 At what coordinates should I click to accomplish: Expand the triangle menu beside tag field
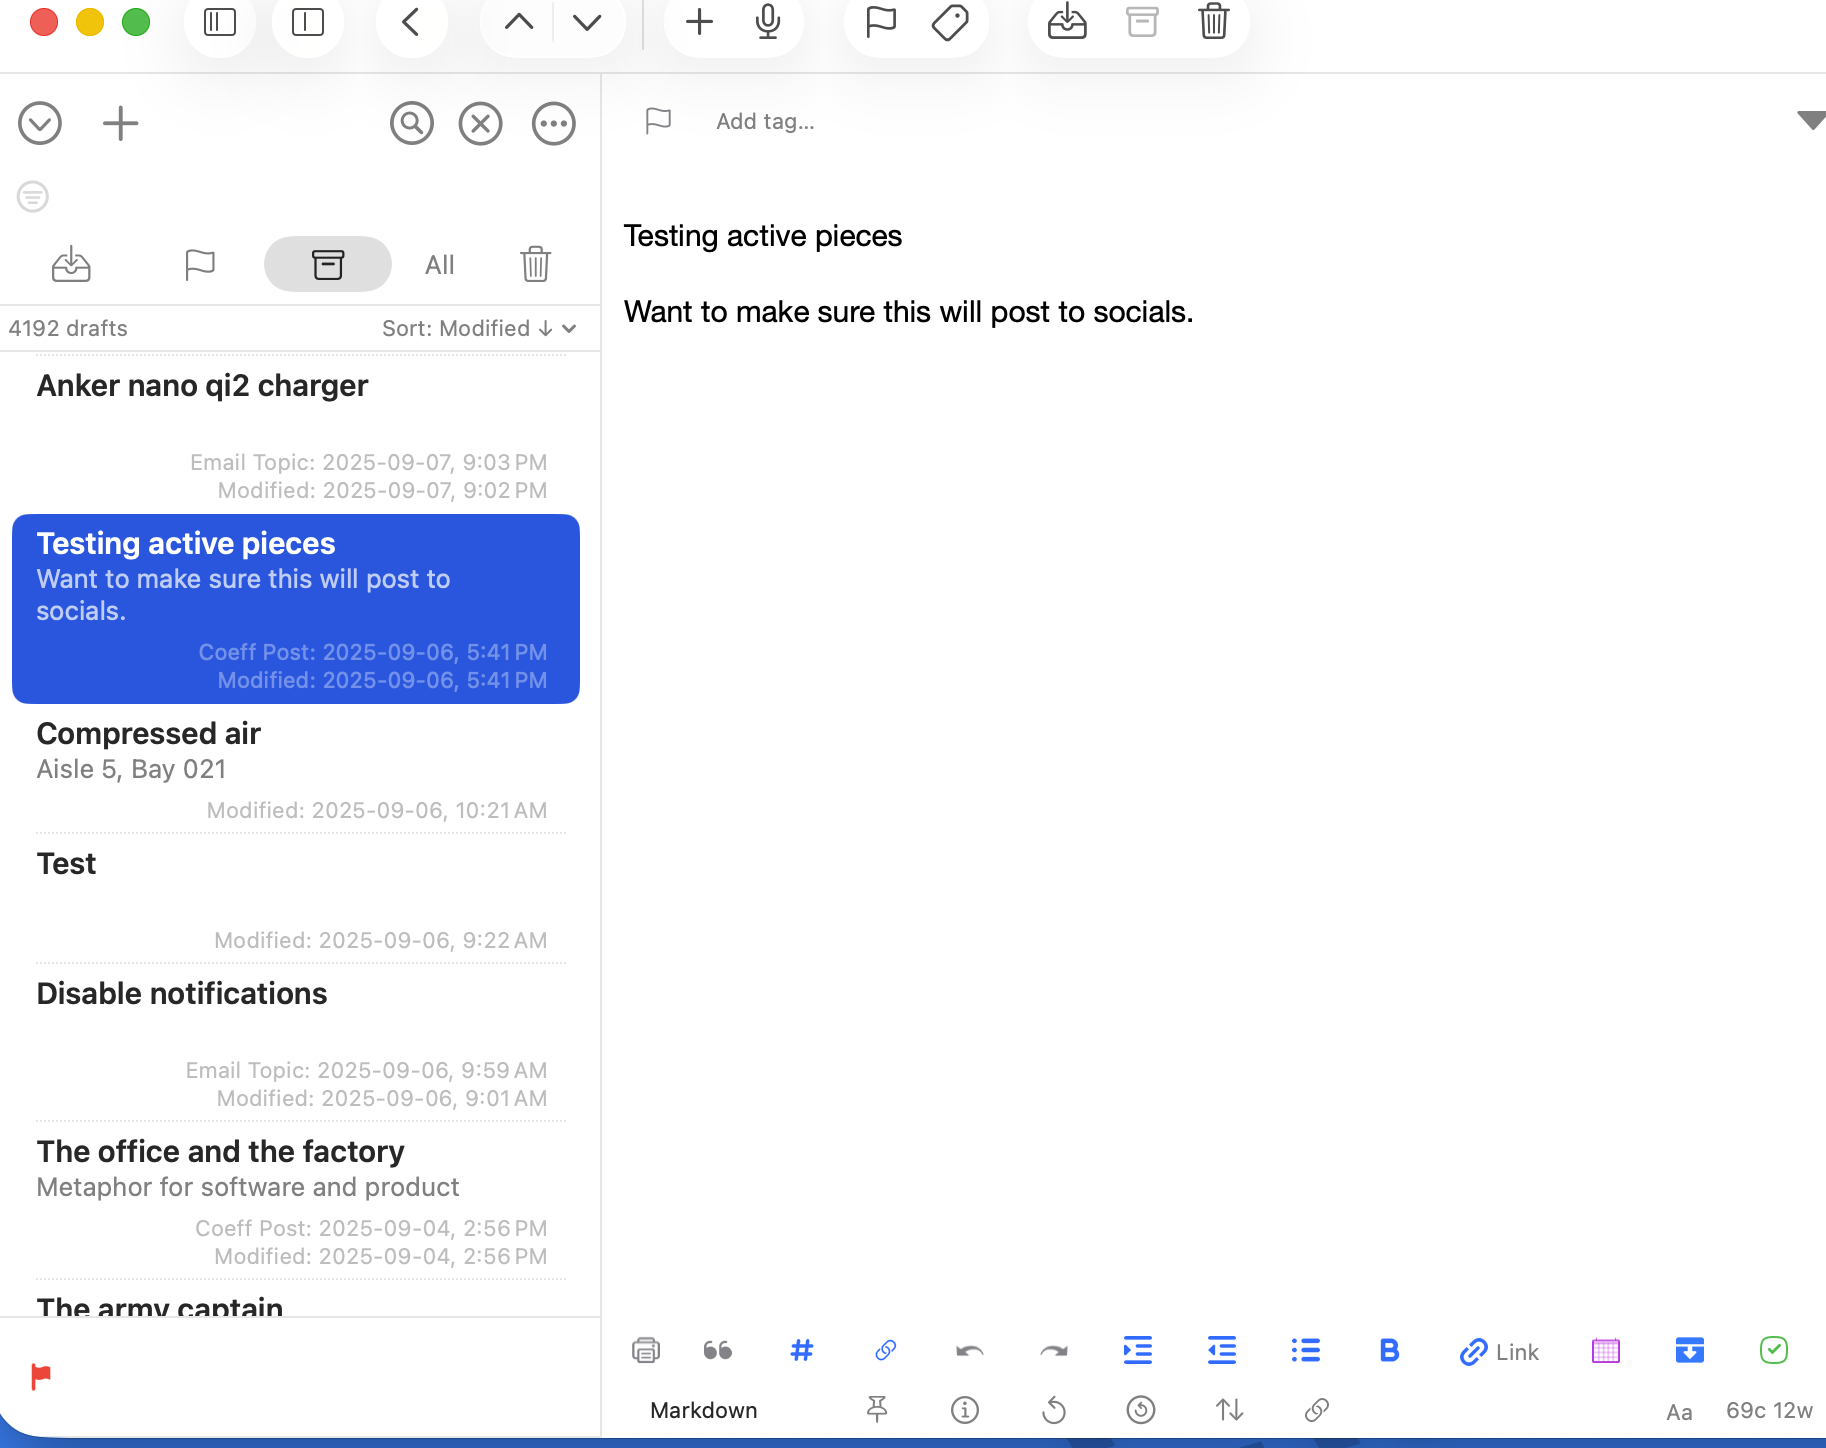1810,121
